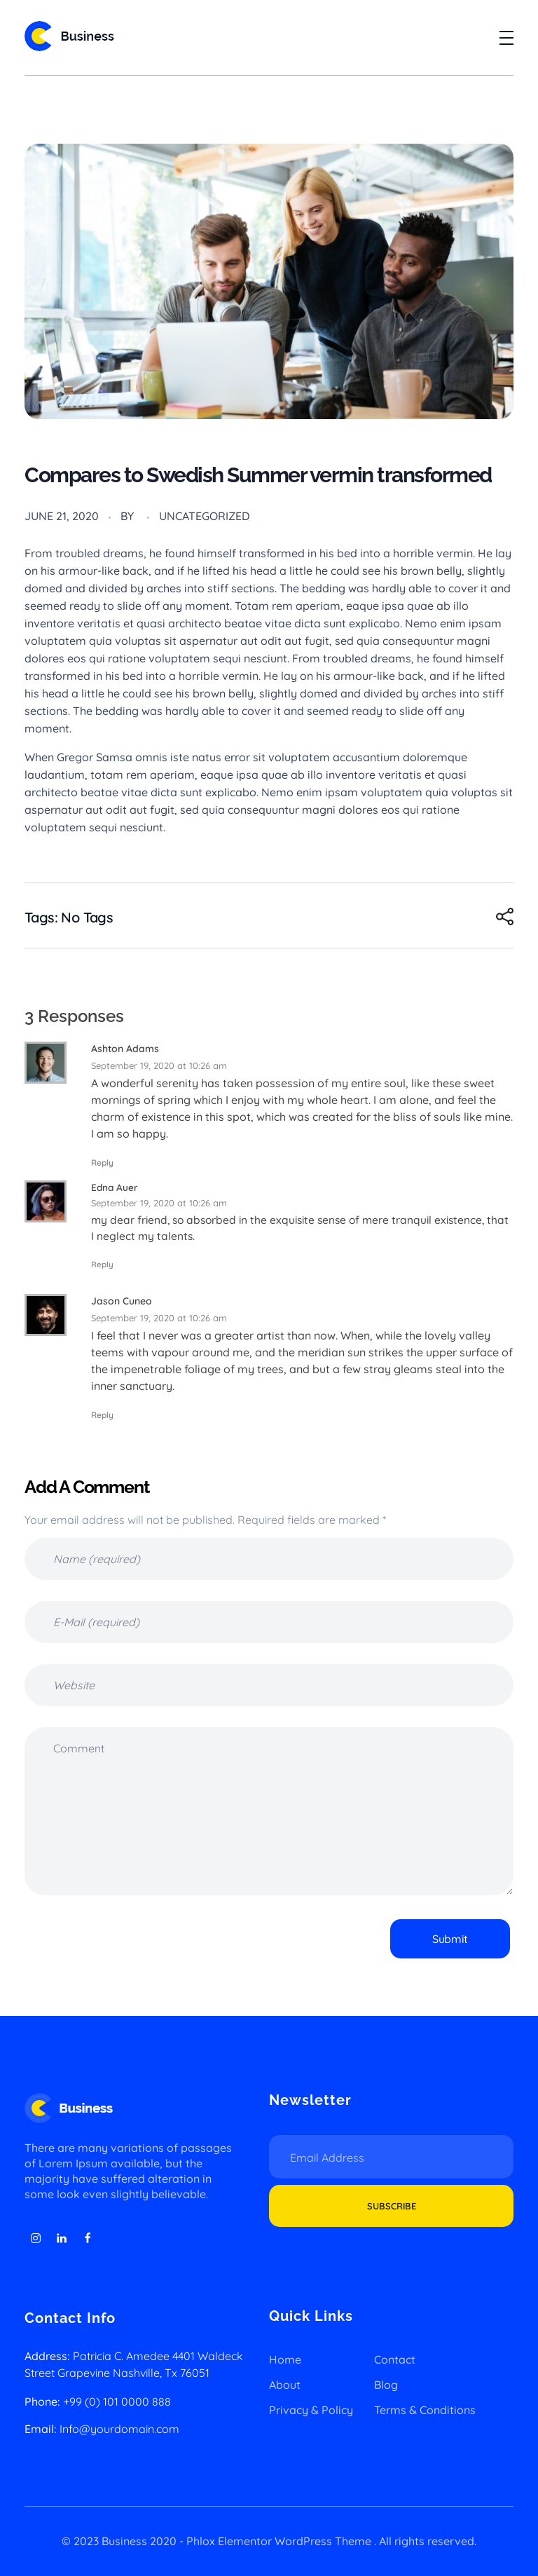The image size is (538, 2576).
Task: Open the Instagram icon in footer
Action: point(36,2238)
